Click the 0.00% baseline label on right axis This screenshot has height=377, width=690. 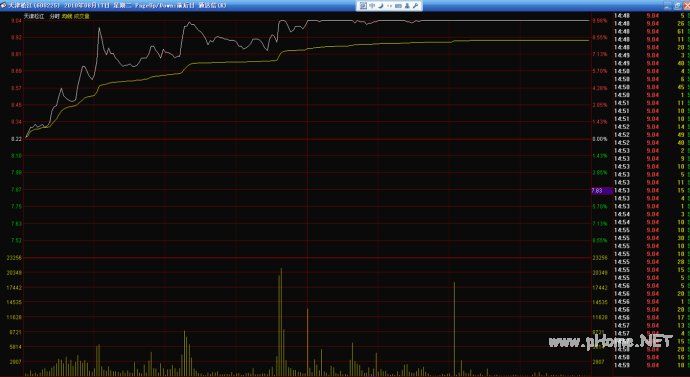(600, 139)
